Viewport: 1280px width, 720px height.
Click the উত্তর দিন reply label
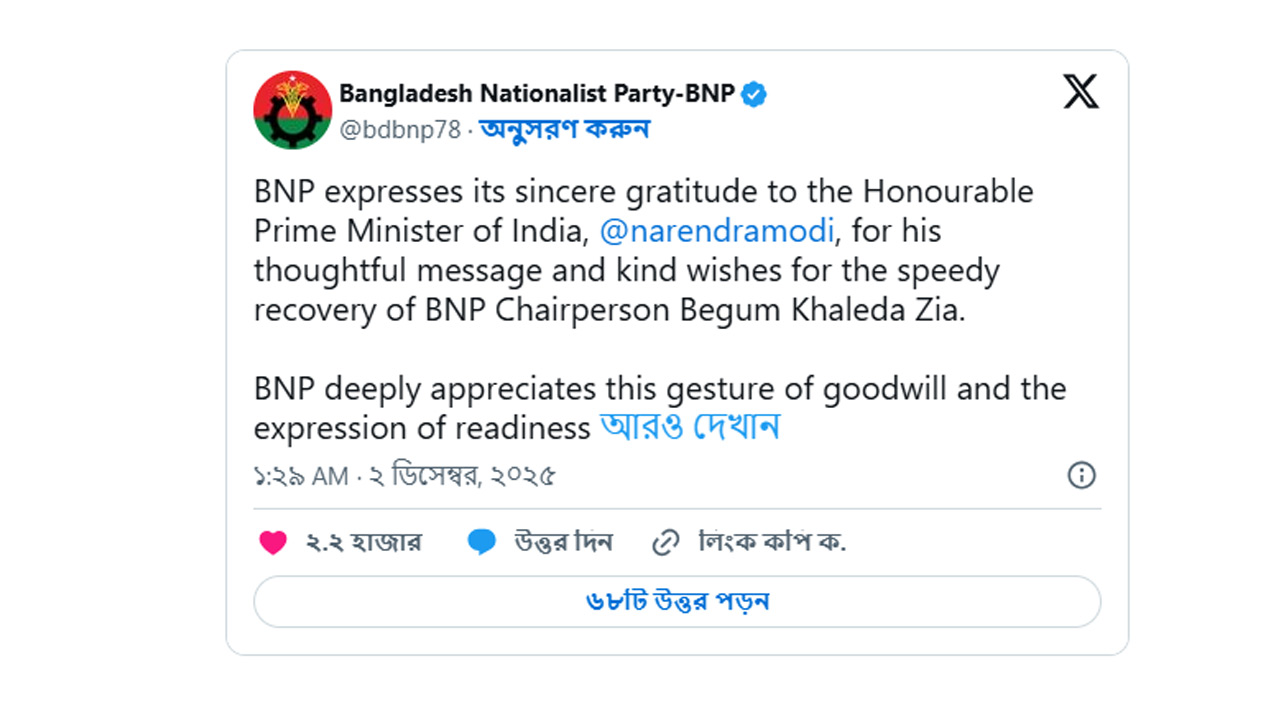click(563, 543)
